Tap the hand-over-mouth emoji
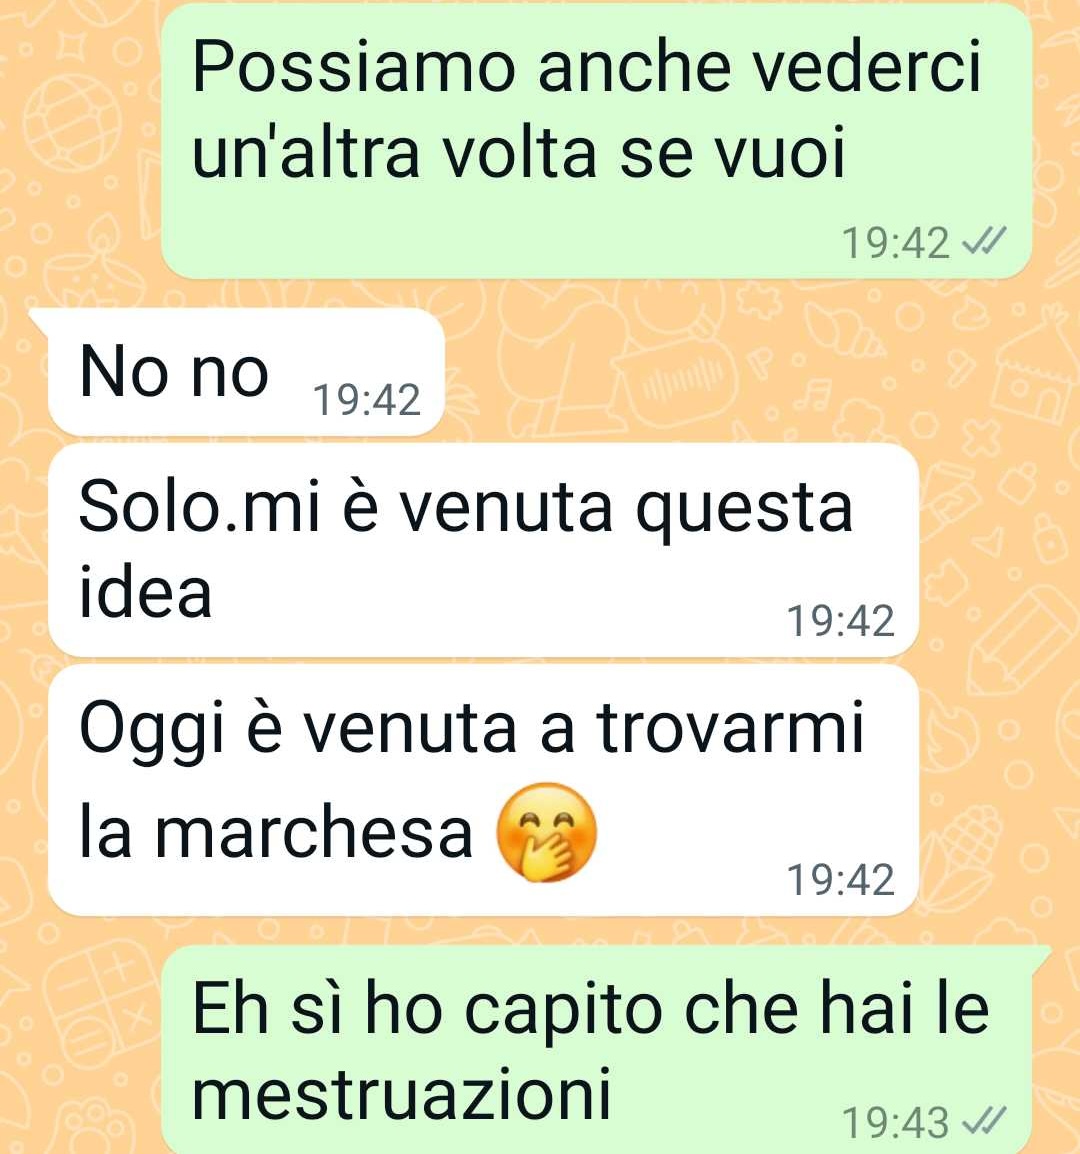Screen dimensions: 1080x1154 (546, 832)
